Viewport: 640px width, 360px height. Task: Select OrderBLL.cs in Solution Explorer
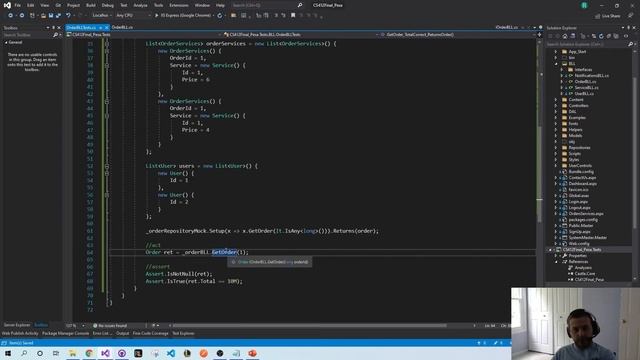[x=585, y=82]
